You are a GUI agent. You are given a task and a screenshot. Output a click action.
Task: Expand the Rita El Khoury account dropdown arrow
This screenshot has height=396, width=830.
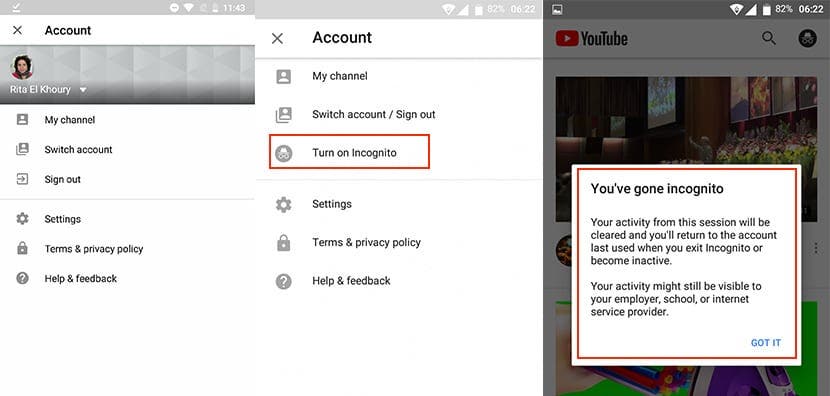(83, 90)
